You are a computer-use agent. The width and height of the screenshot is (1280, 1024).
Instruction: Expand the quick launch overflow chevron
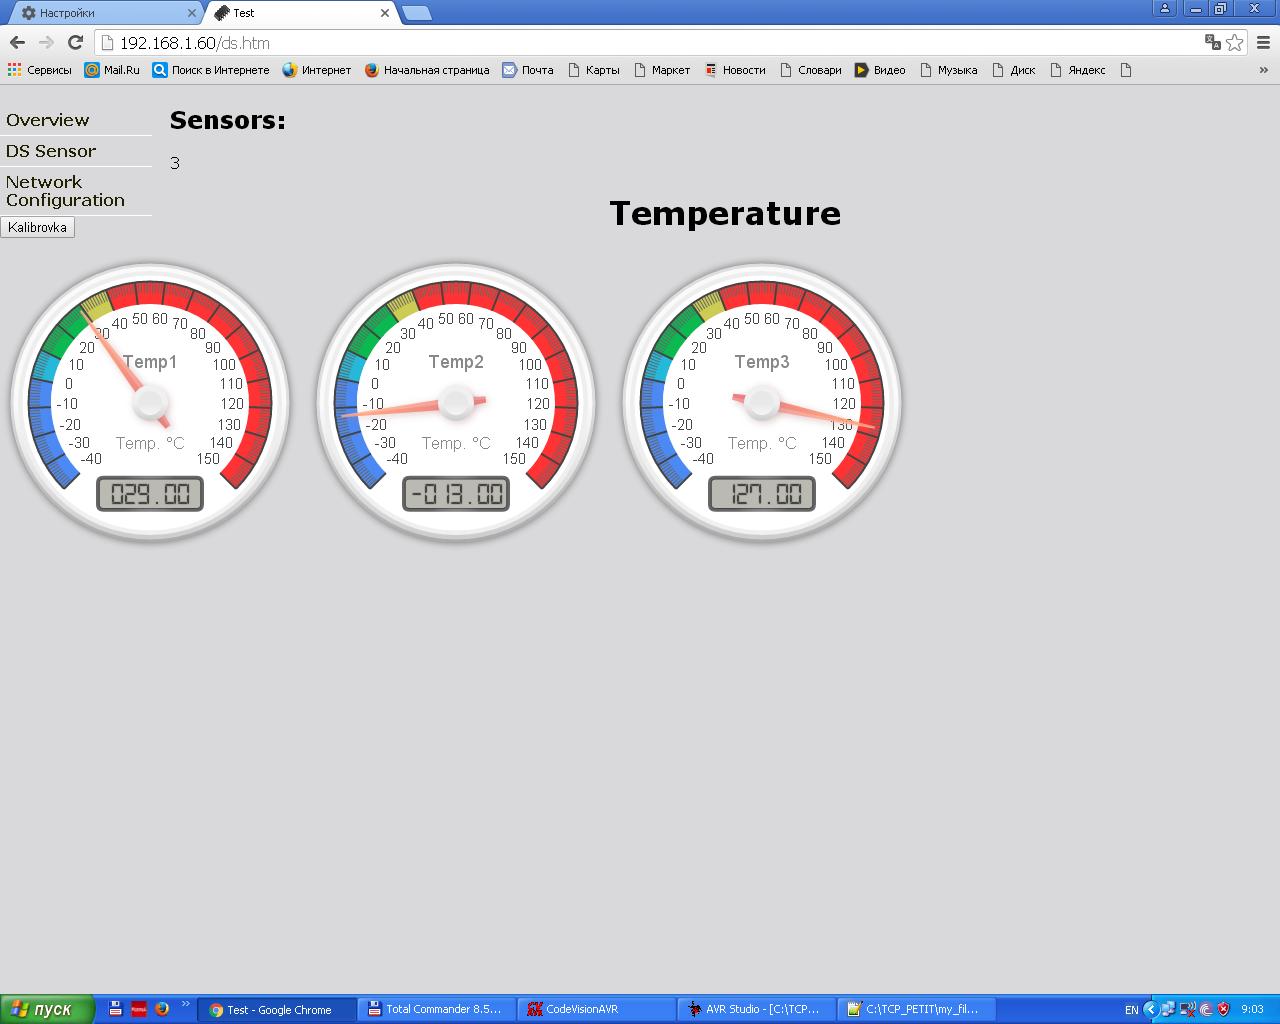click(185, 1004)
